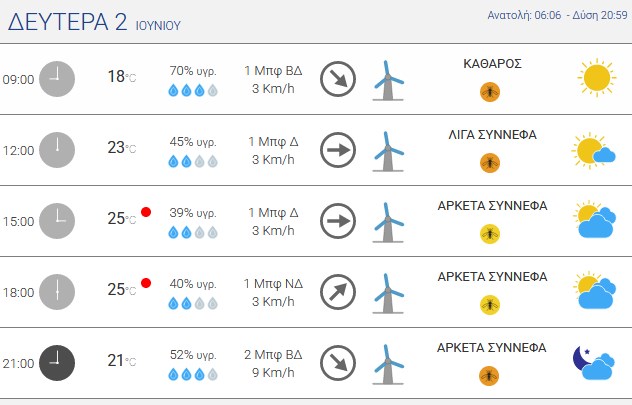The width and height of the screenshot is (632, 405).
Task: Click the ΔΕΥΤΕΡΑ 2 ΙΟΥΝΙΟΥ heading
Action: pyautogui.click(x=94, y=22)
